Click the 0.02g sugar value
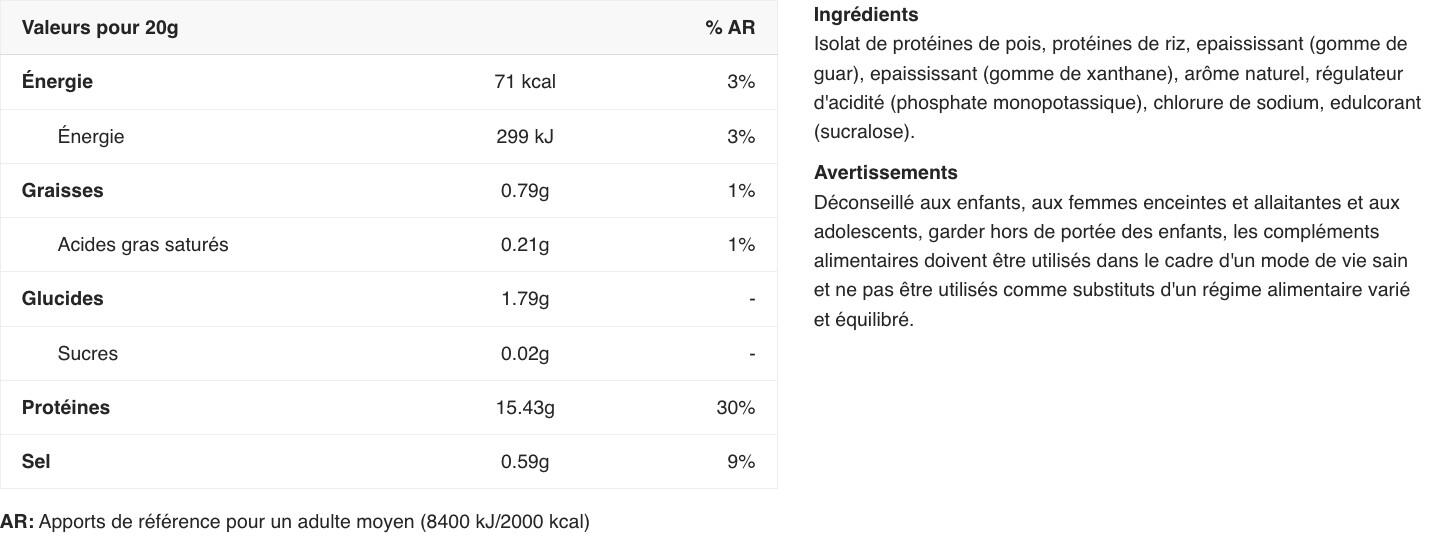Screen dimensions: 1432x540 pyautogui.click(x=525, y=353)
